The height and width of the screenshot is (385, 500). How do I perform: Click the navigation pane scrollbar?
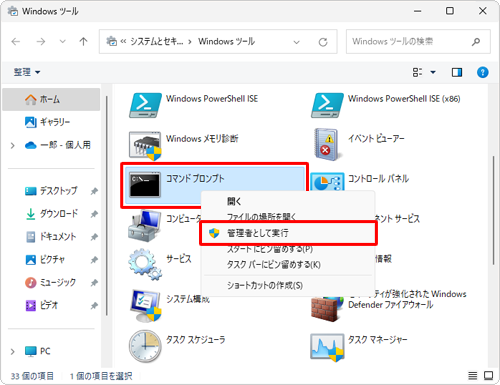pos(107,205)
